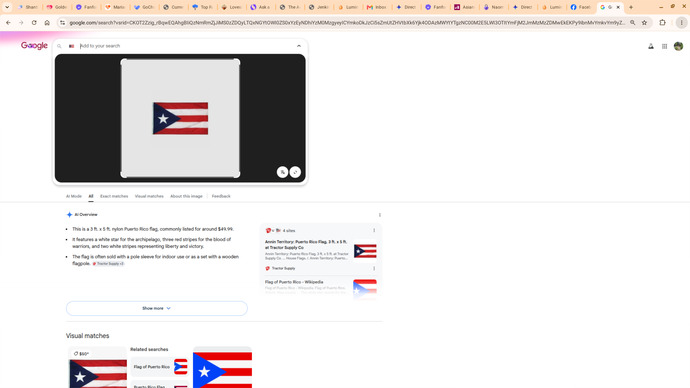
Task: Switch to Visual matches tab
Action: (149, 196)
